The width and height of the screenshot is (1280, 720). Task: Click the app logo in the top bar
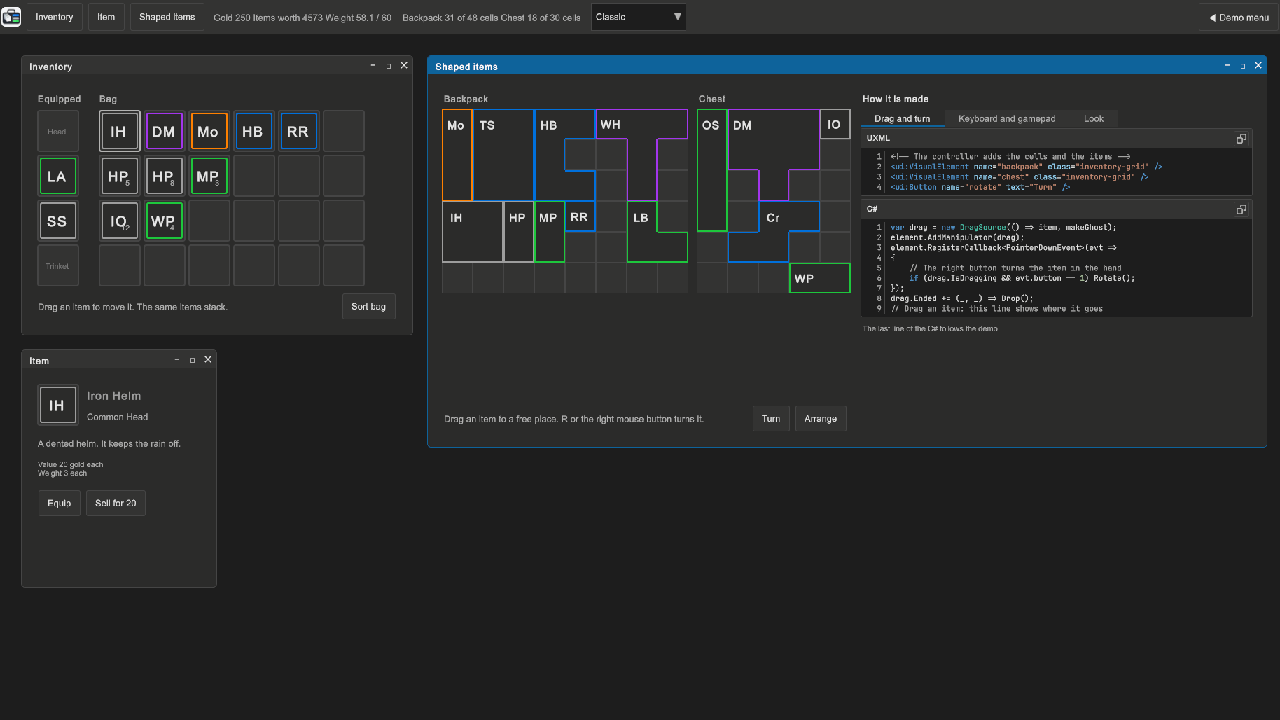point(11,17)
